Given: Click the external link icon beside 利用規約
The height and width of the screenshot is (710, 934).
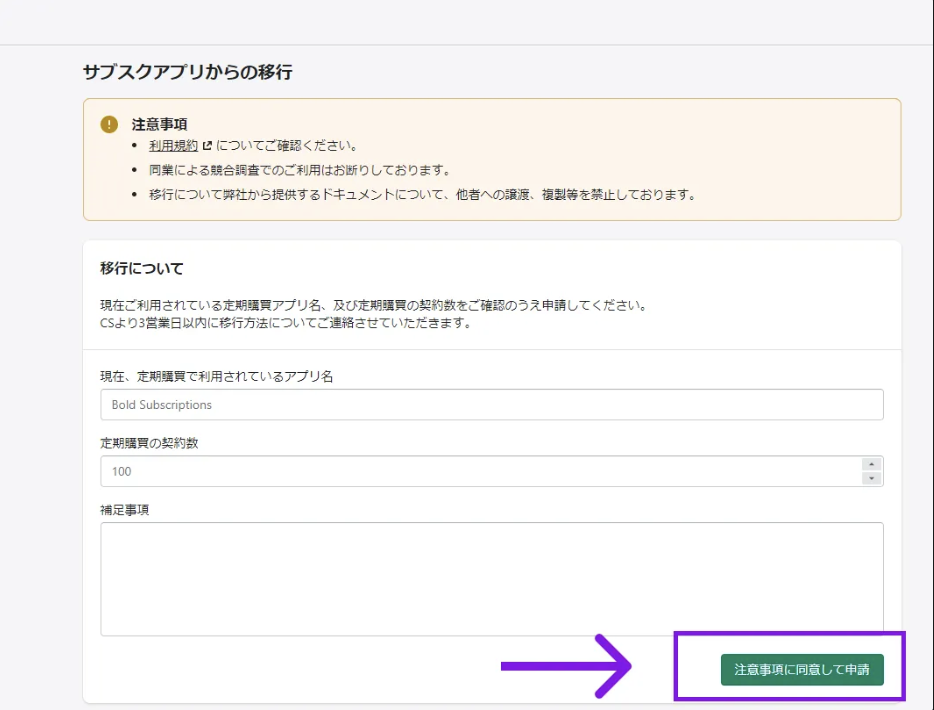Looking at the screenshot, I should [207, 145].
